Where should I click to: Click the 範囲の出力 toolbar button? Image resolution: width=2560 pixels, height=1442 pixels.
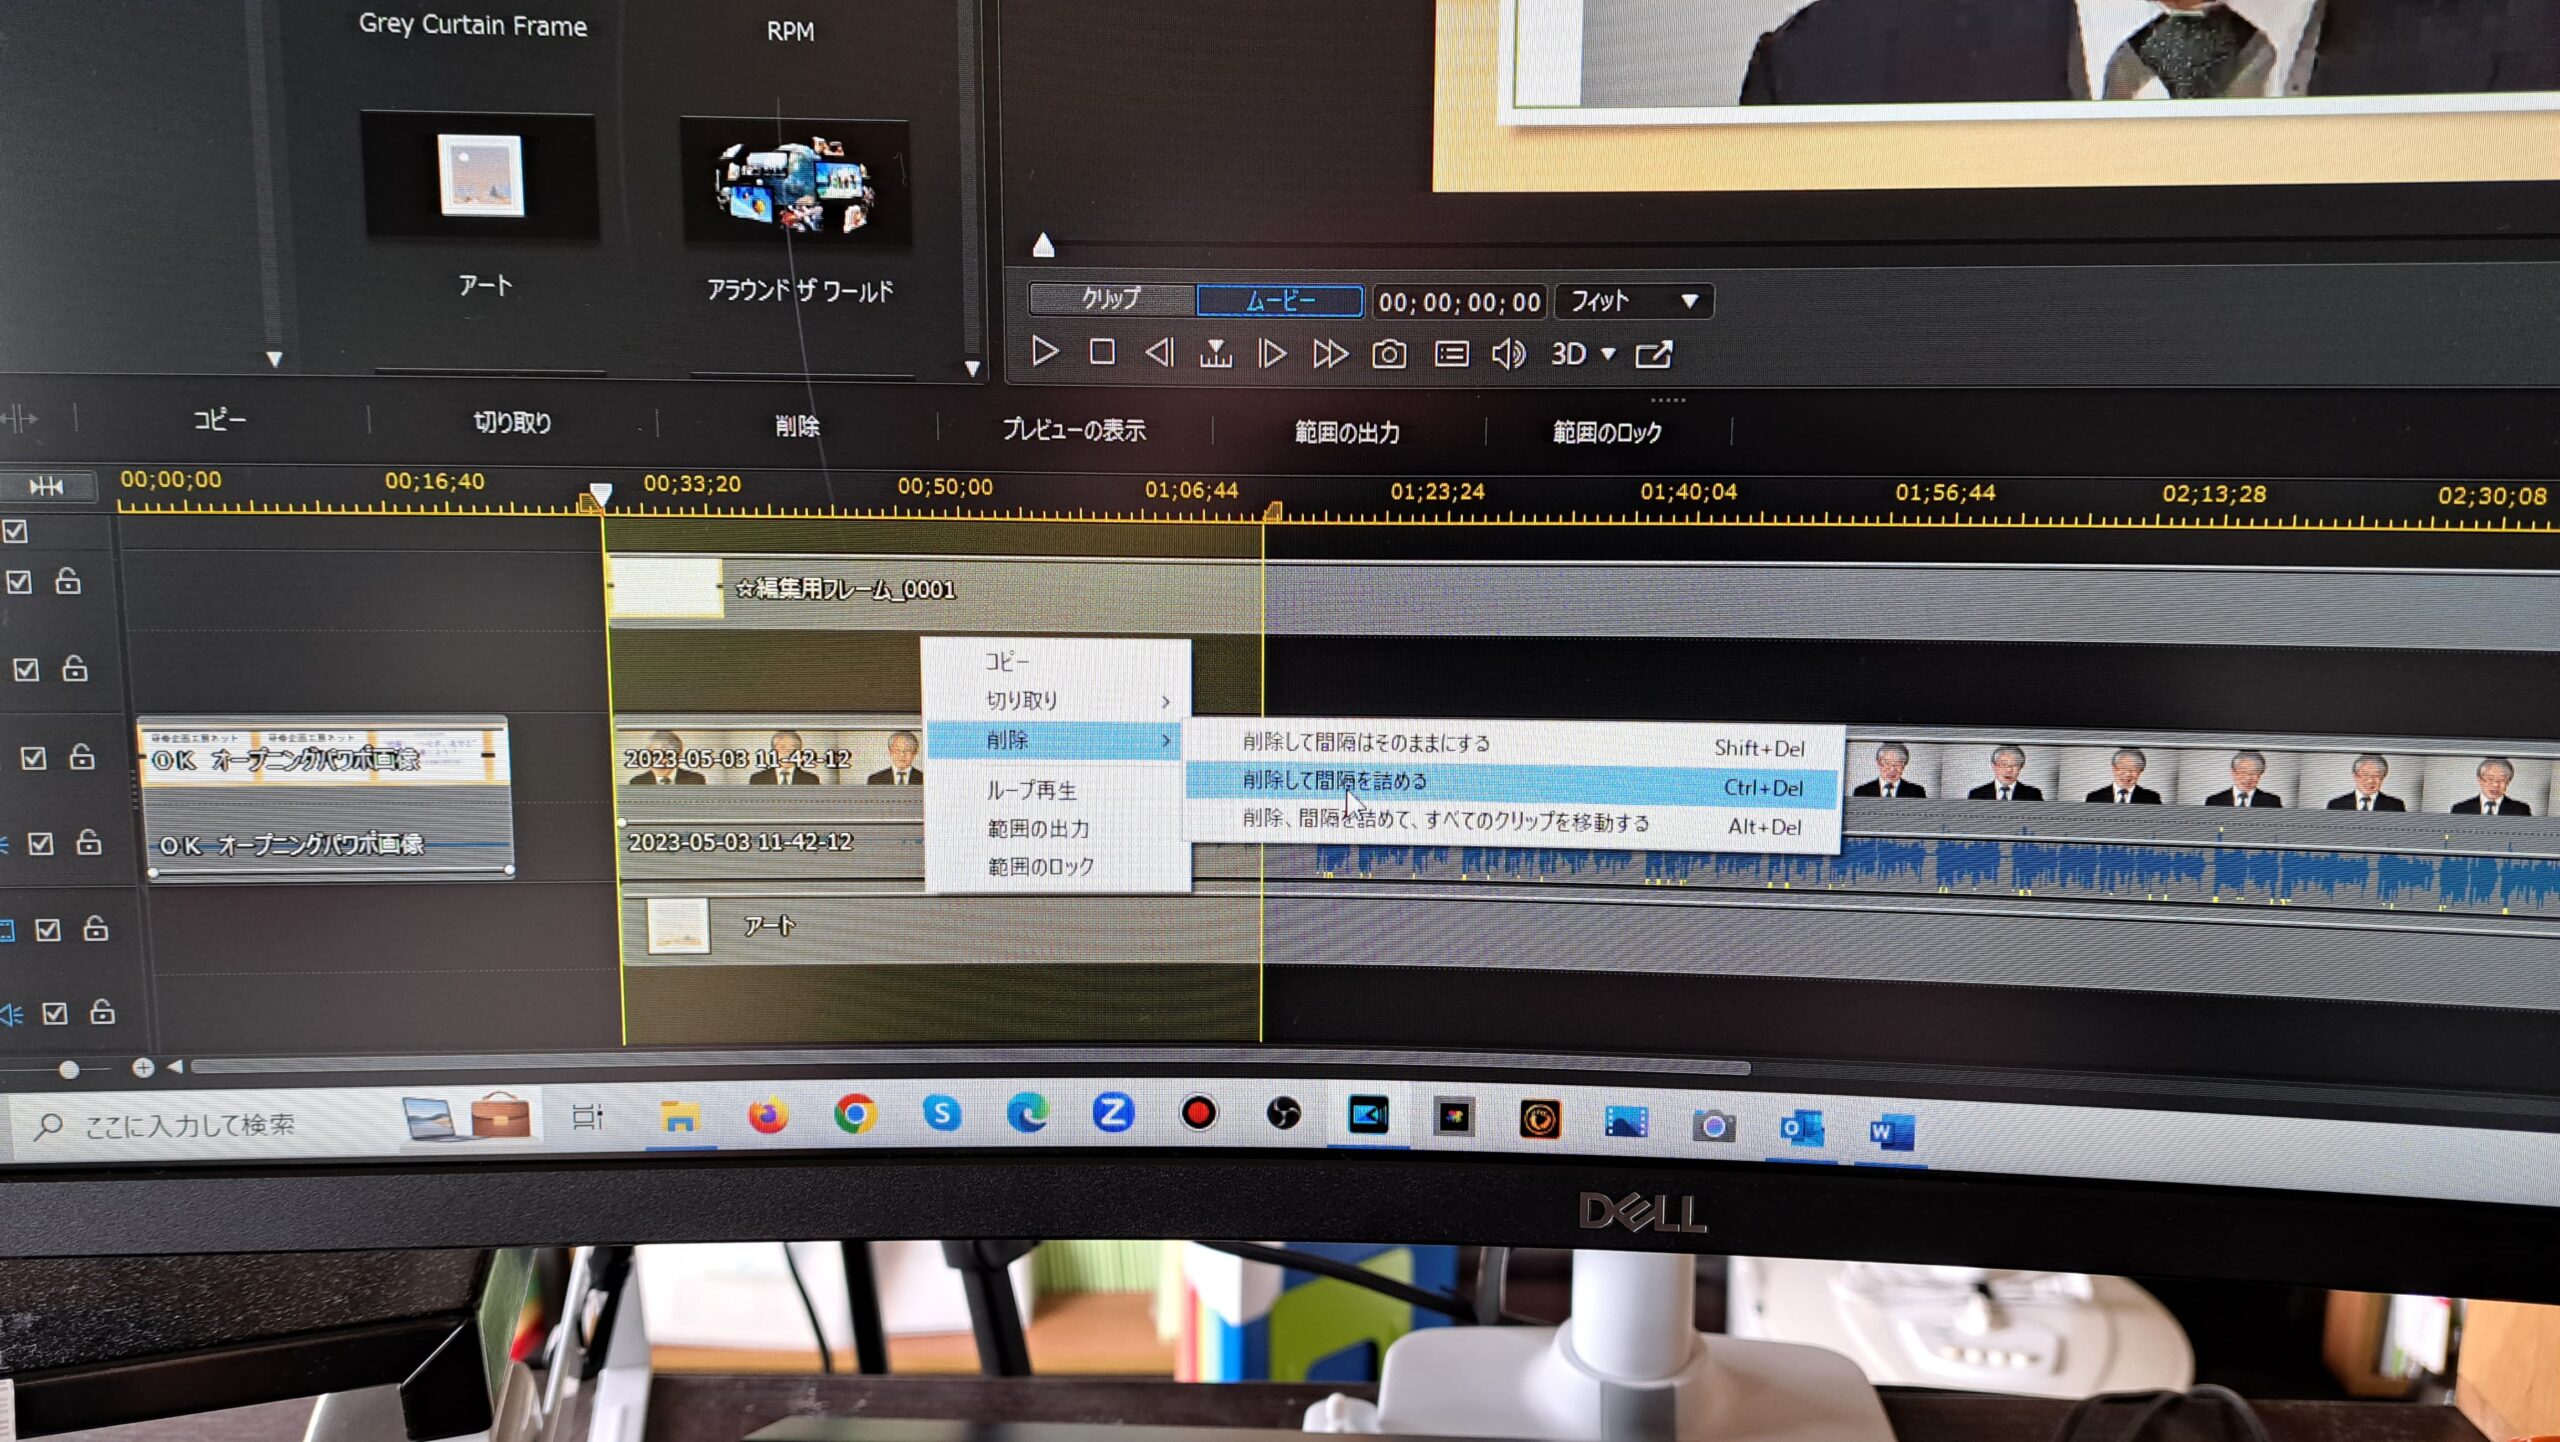1347,432
